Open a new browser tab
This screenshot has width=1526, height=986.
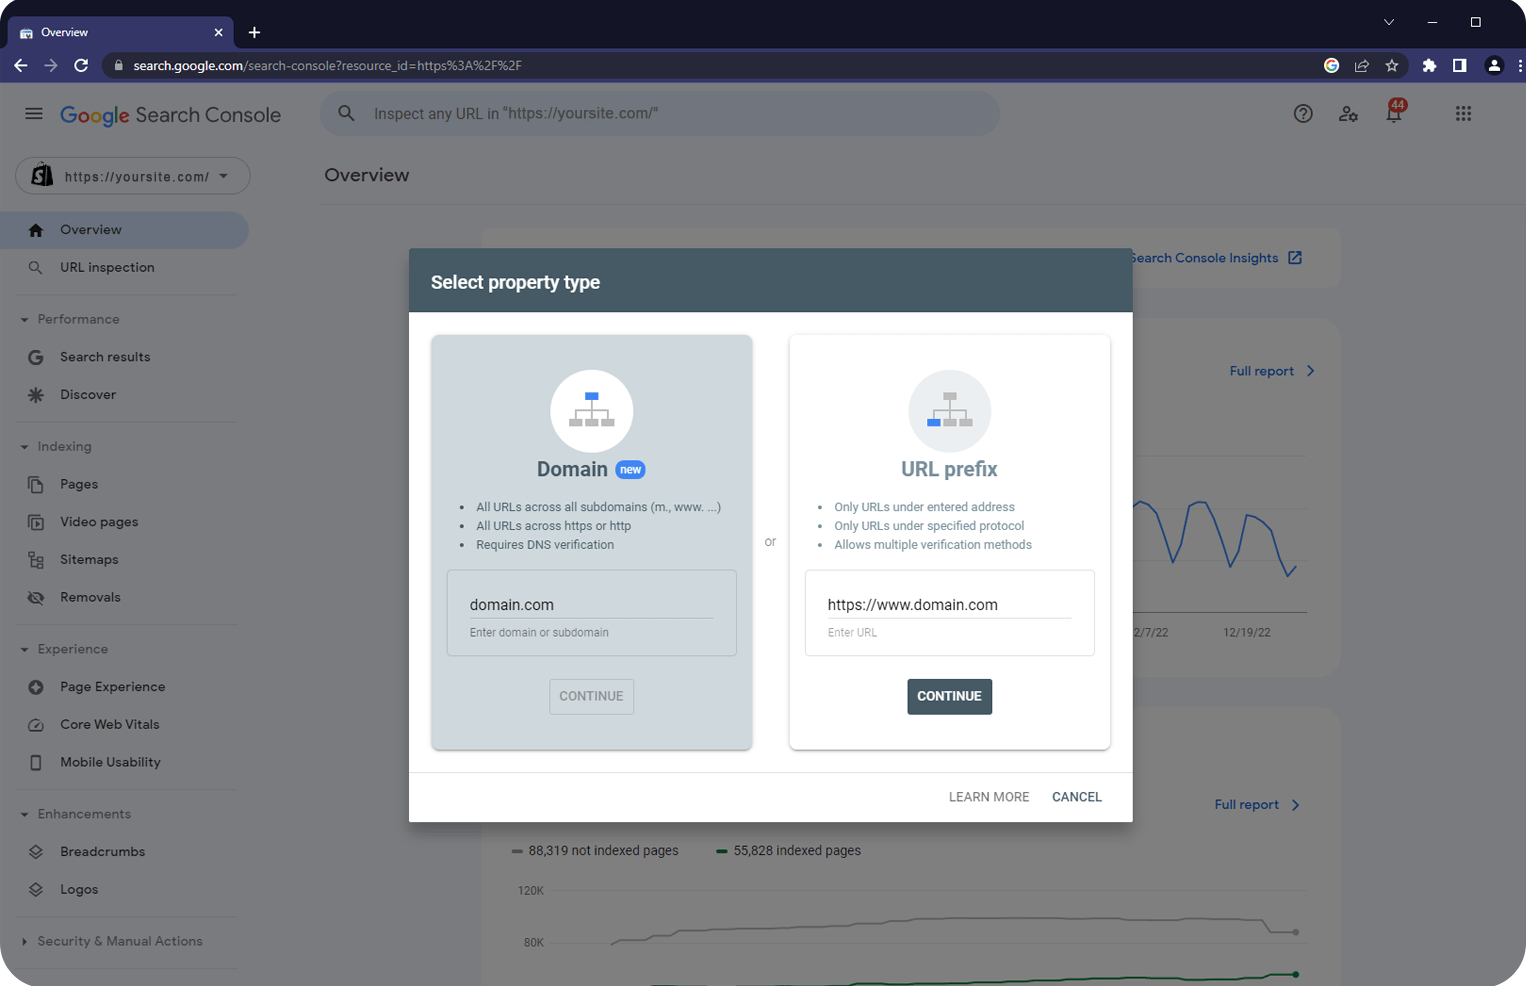[x=254, y=33]
